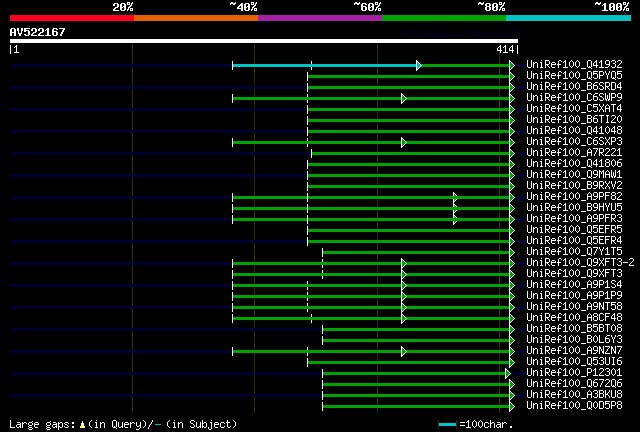Select the UniRef100_Q9MAW1 label

click(574, 175)
